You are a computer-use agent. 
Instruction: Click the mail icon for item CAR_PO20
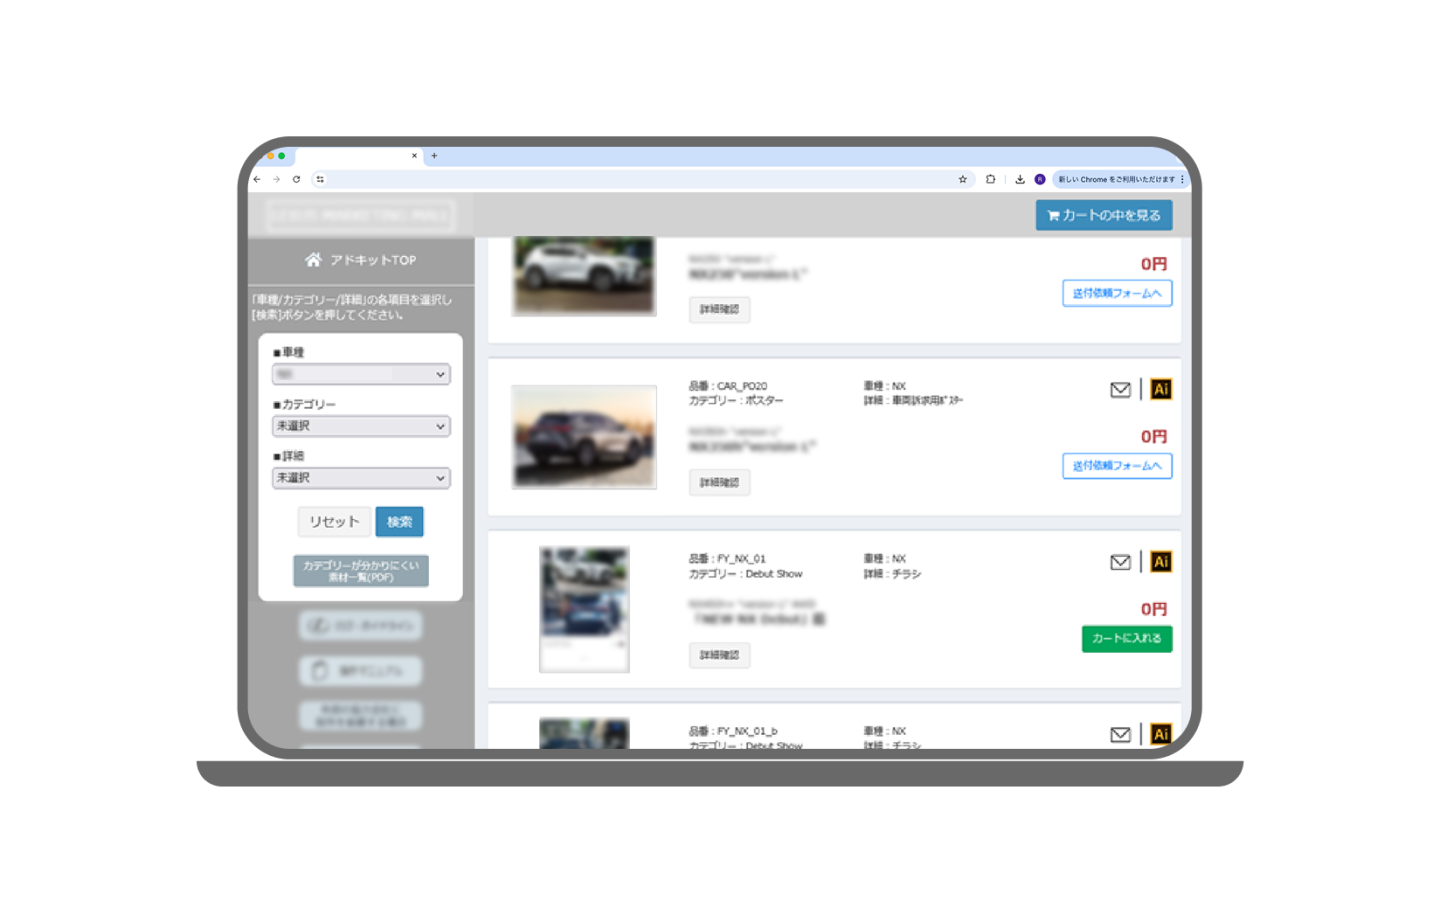point(1120,390)
